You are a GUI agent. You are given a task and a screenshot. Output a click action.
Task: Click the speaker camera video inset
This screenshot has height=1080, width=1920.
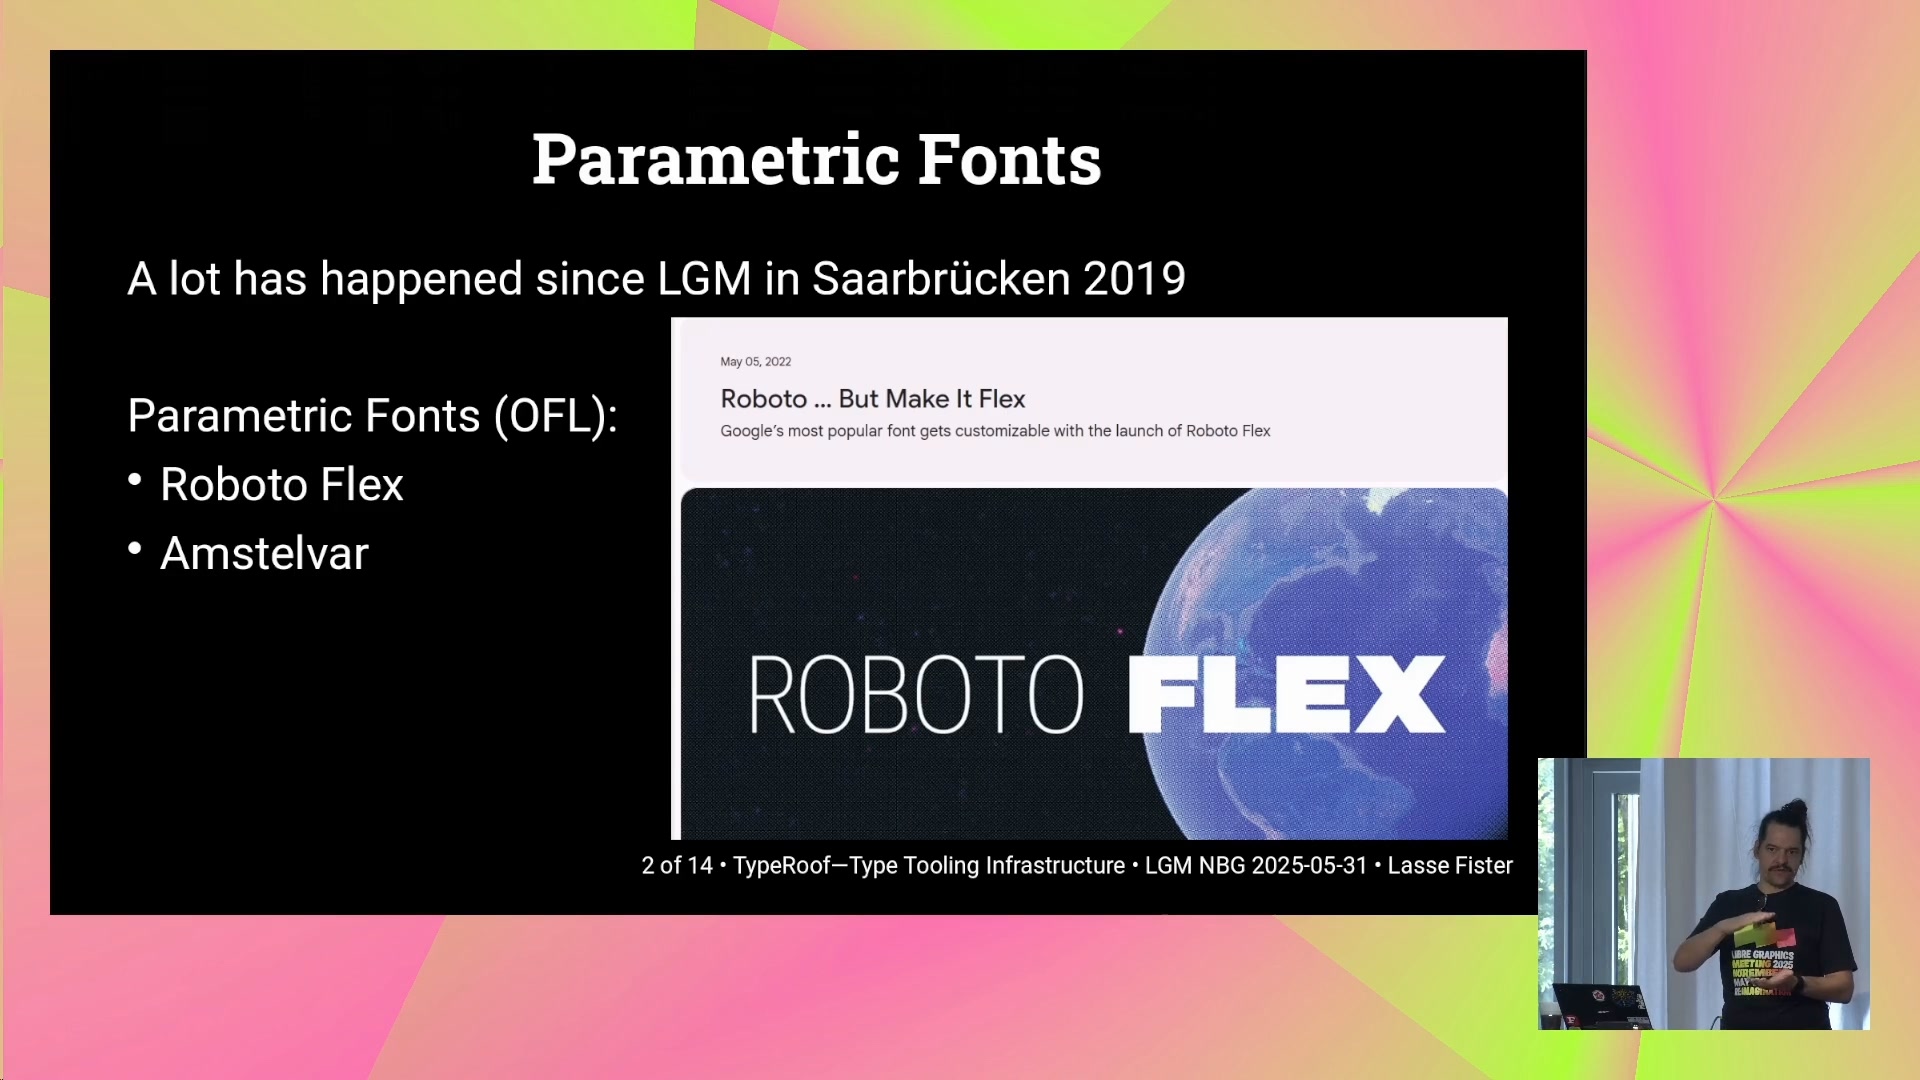pyautogui.click(x=1703, y=894)
